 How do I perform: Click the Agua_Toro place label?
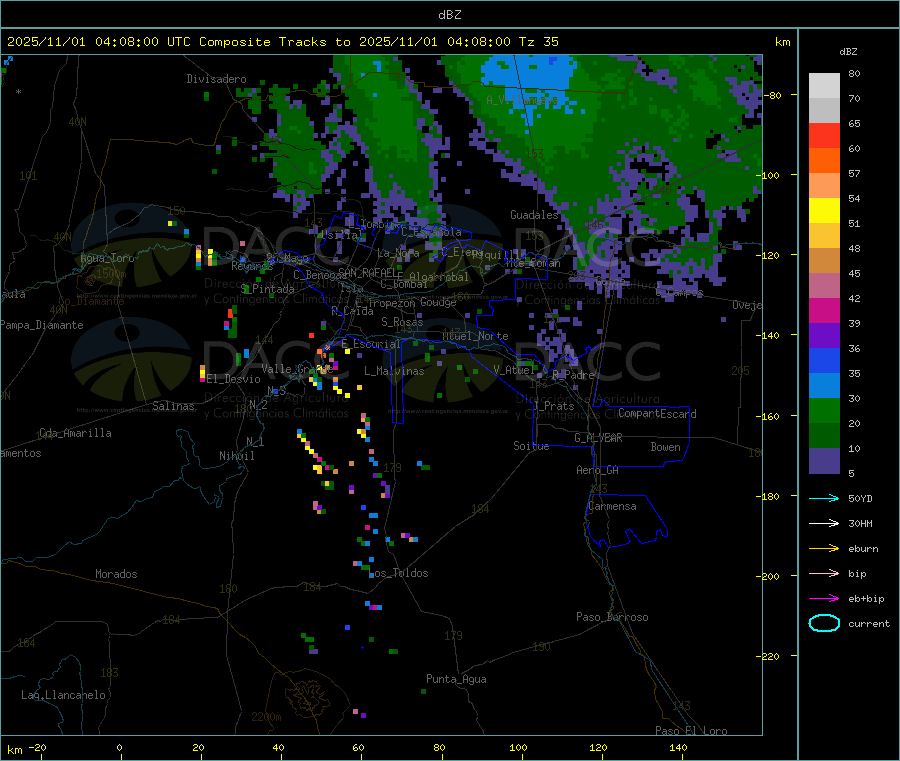107,258
